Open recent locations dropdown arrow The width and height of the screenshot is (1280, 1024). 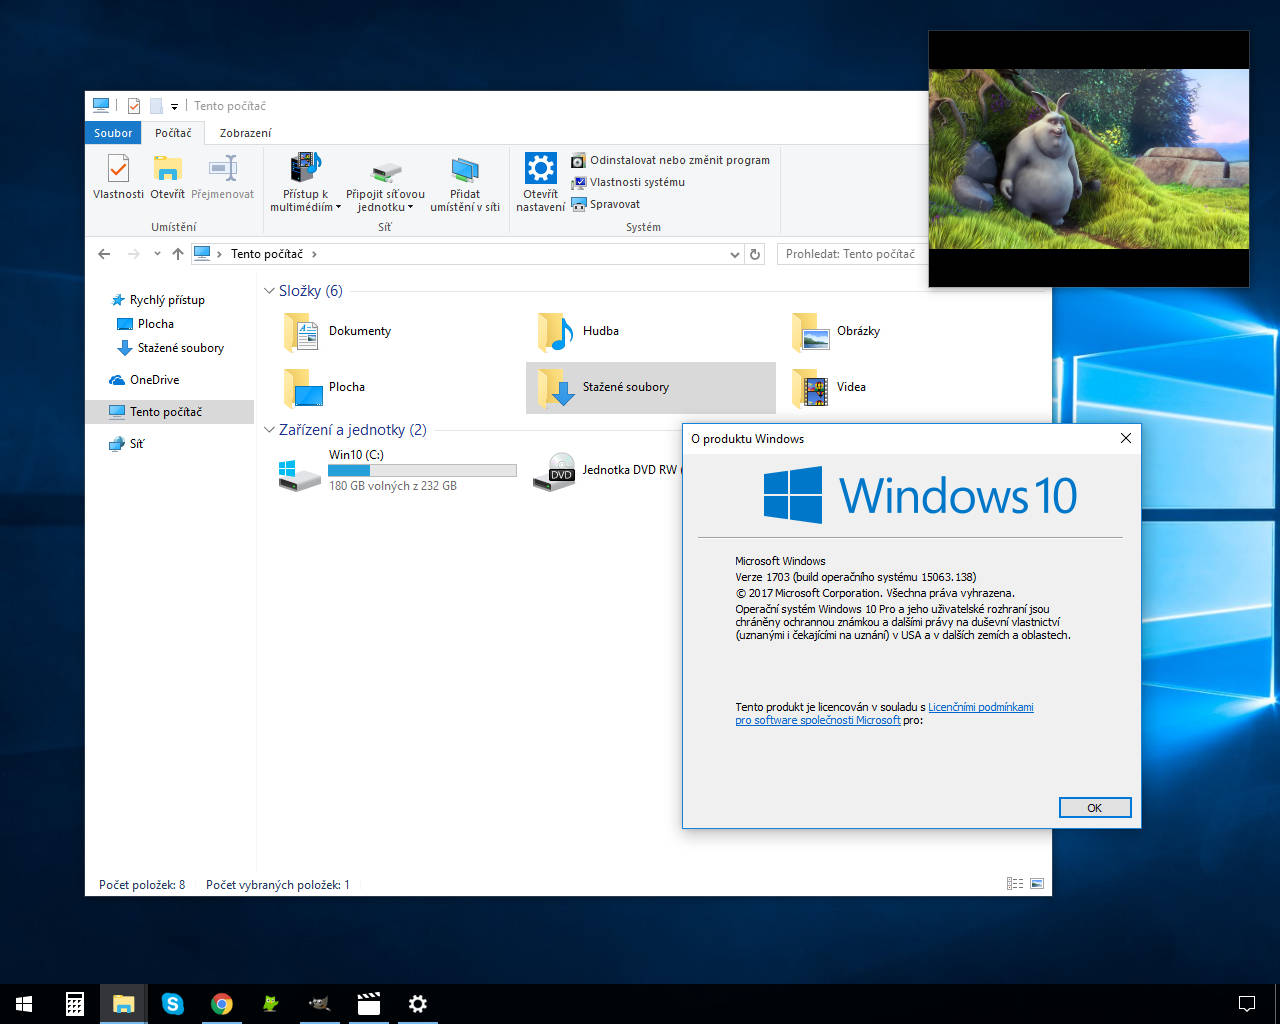[157, 254]
